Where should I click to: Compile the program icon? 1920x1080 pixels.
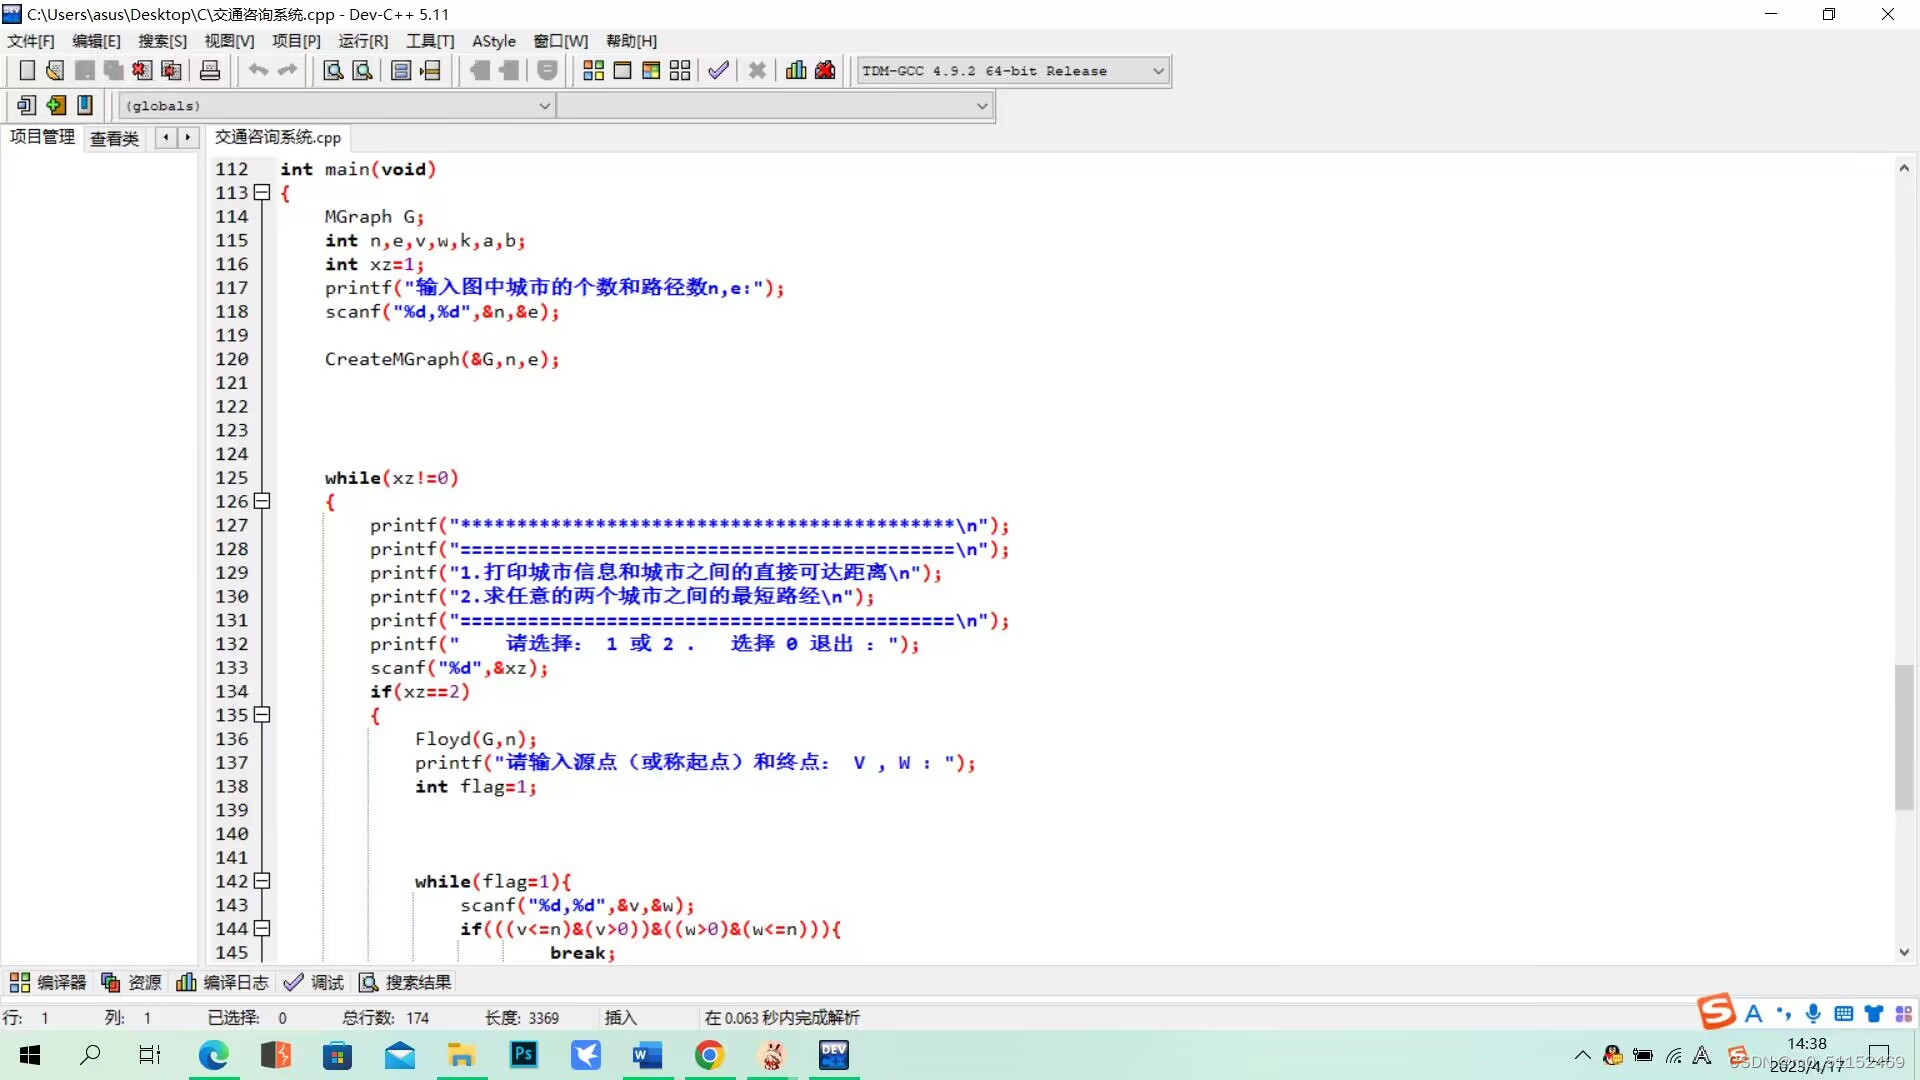pyautogui.click(x=594, y=71)
